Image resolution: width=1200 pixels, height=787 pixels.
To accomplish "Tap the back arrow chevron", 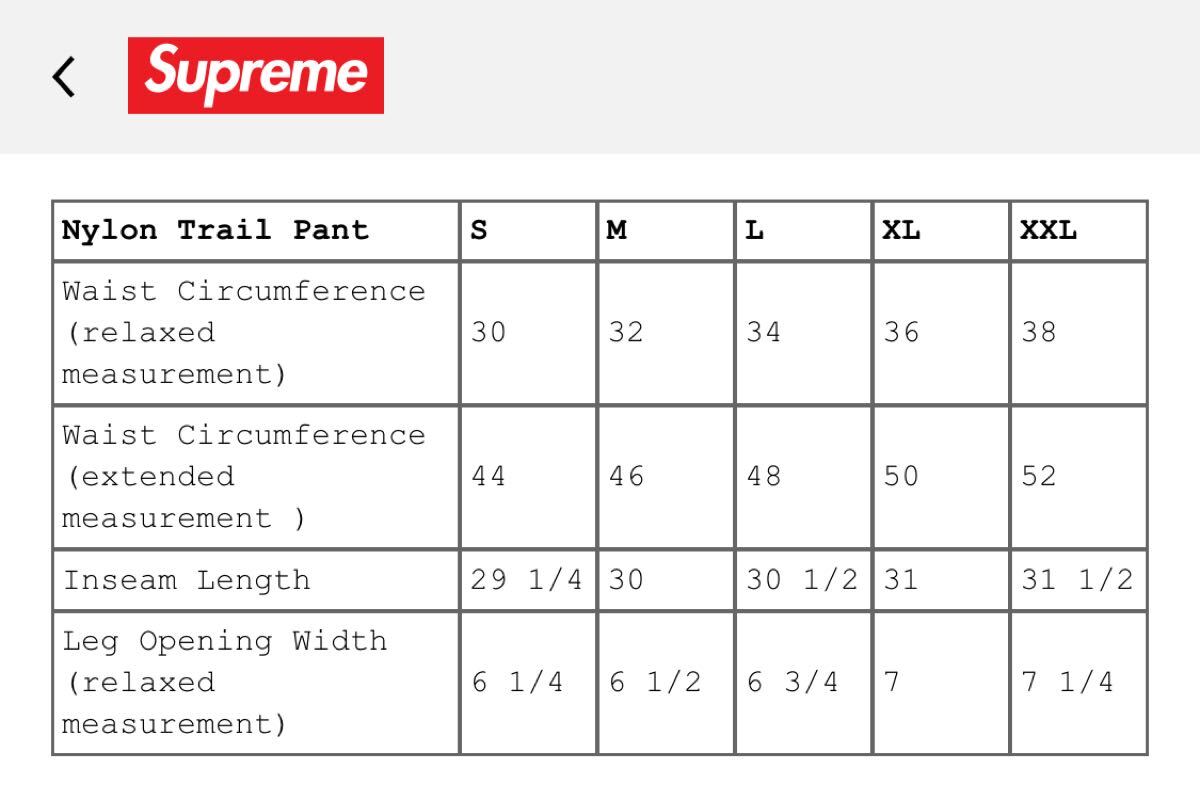I will point(64,76).
